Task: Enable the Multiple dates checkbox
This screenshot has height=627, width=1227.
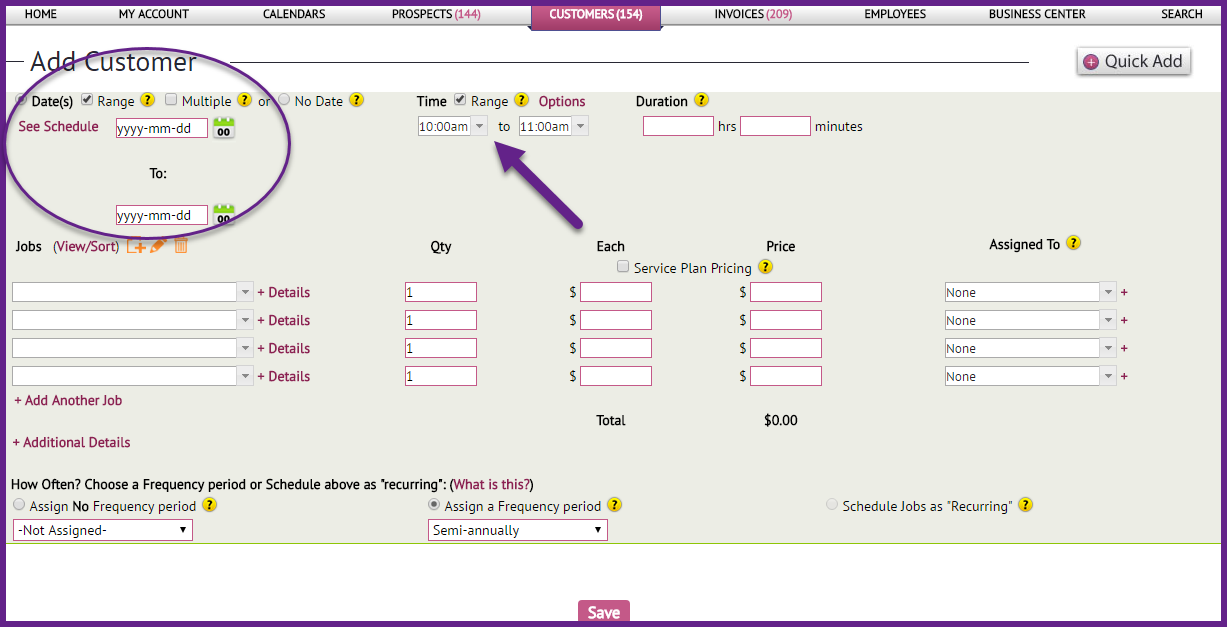Action: 171,100
